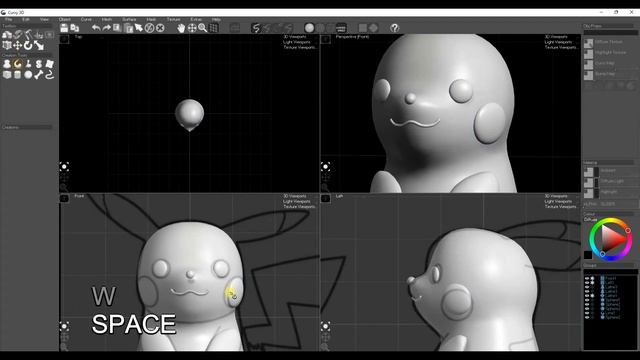Click the focus target icon in Top viewport
Screen dimensions: 640x360
pyautogui.click(x=64, y=167)
